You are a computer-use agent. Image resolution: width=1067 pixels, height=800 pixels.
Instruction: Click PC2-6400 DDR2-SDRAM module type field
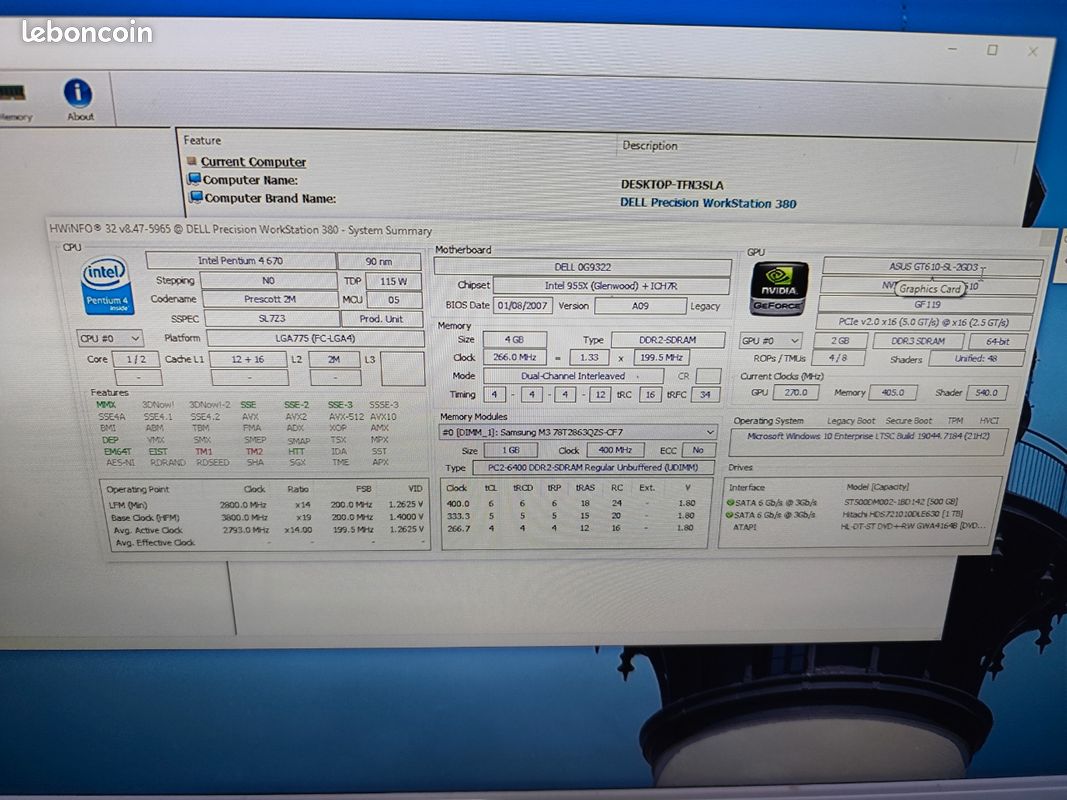593,468
